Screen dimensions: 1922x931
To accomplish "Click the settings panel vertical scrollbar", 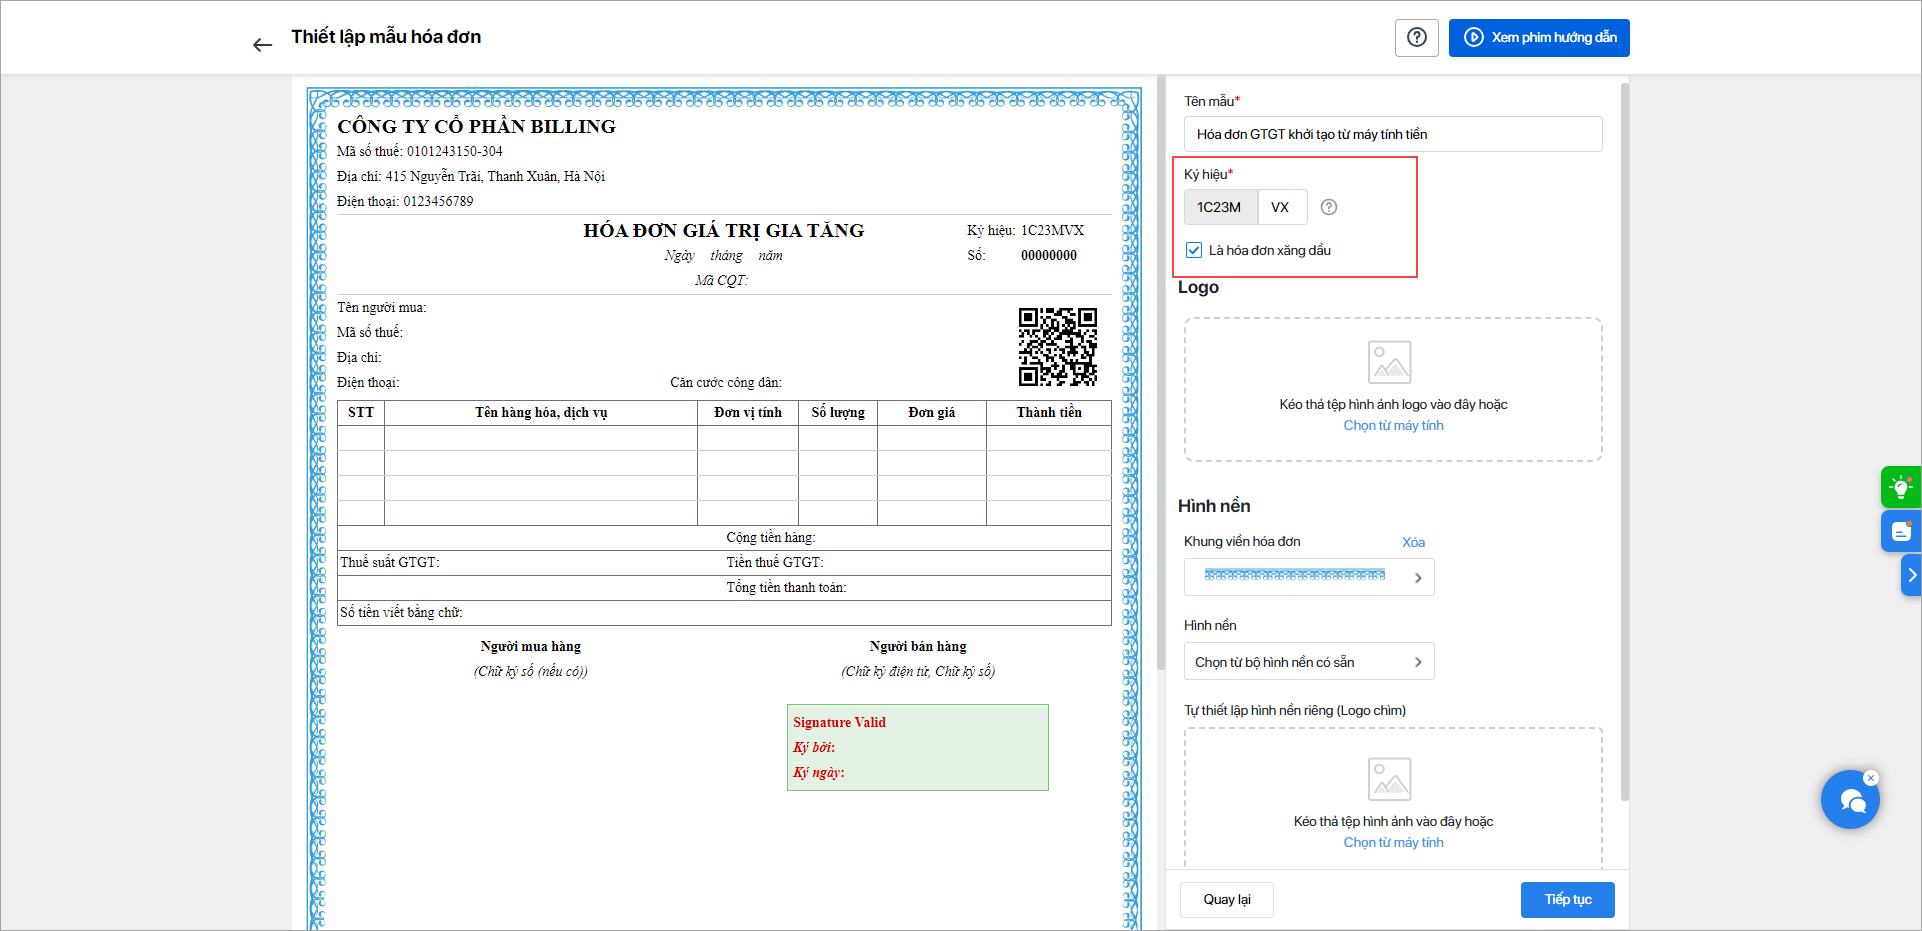I will [x=1624, y=440].
